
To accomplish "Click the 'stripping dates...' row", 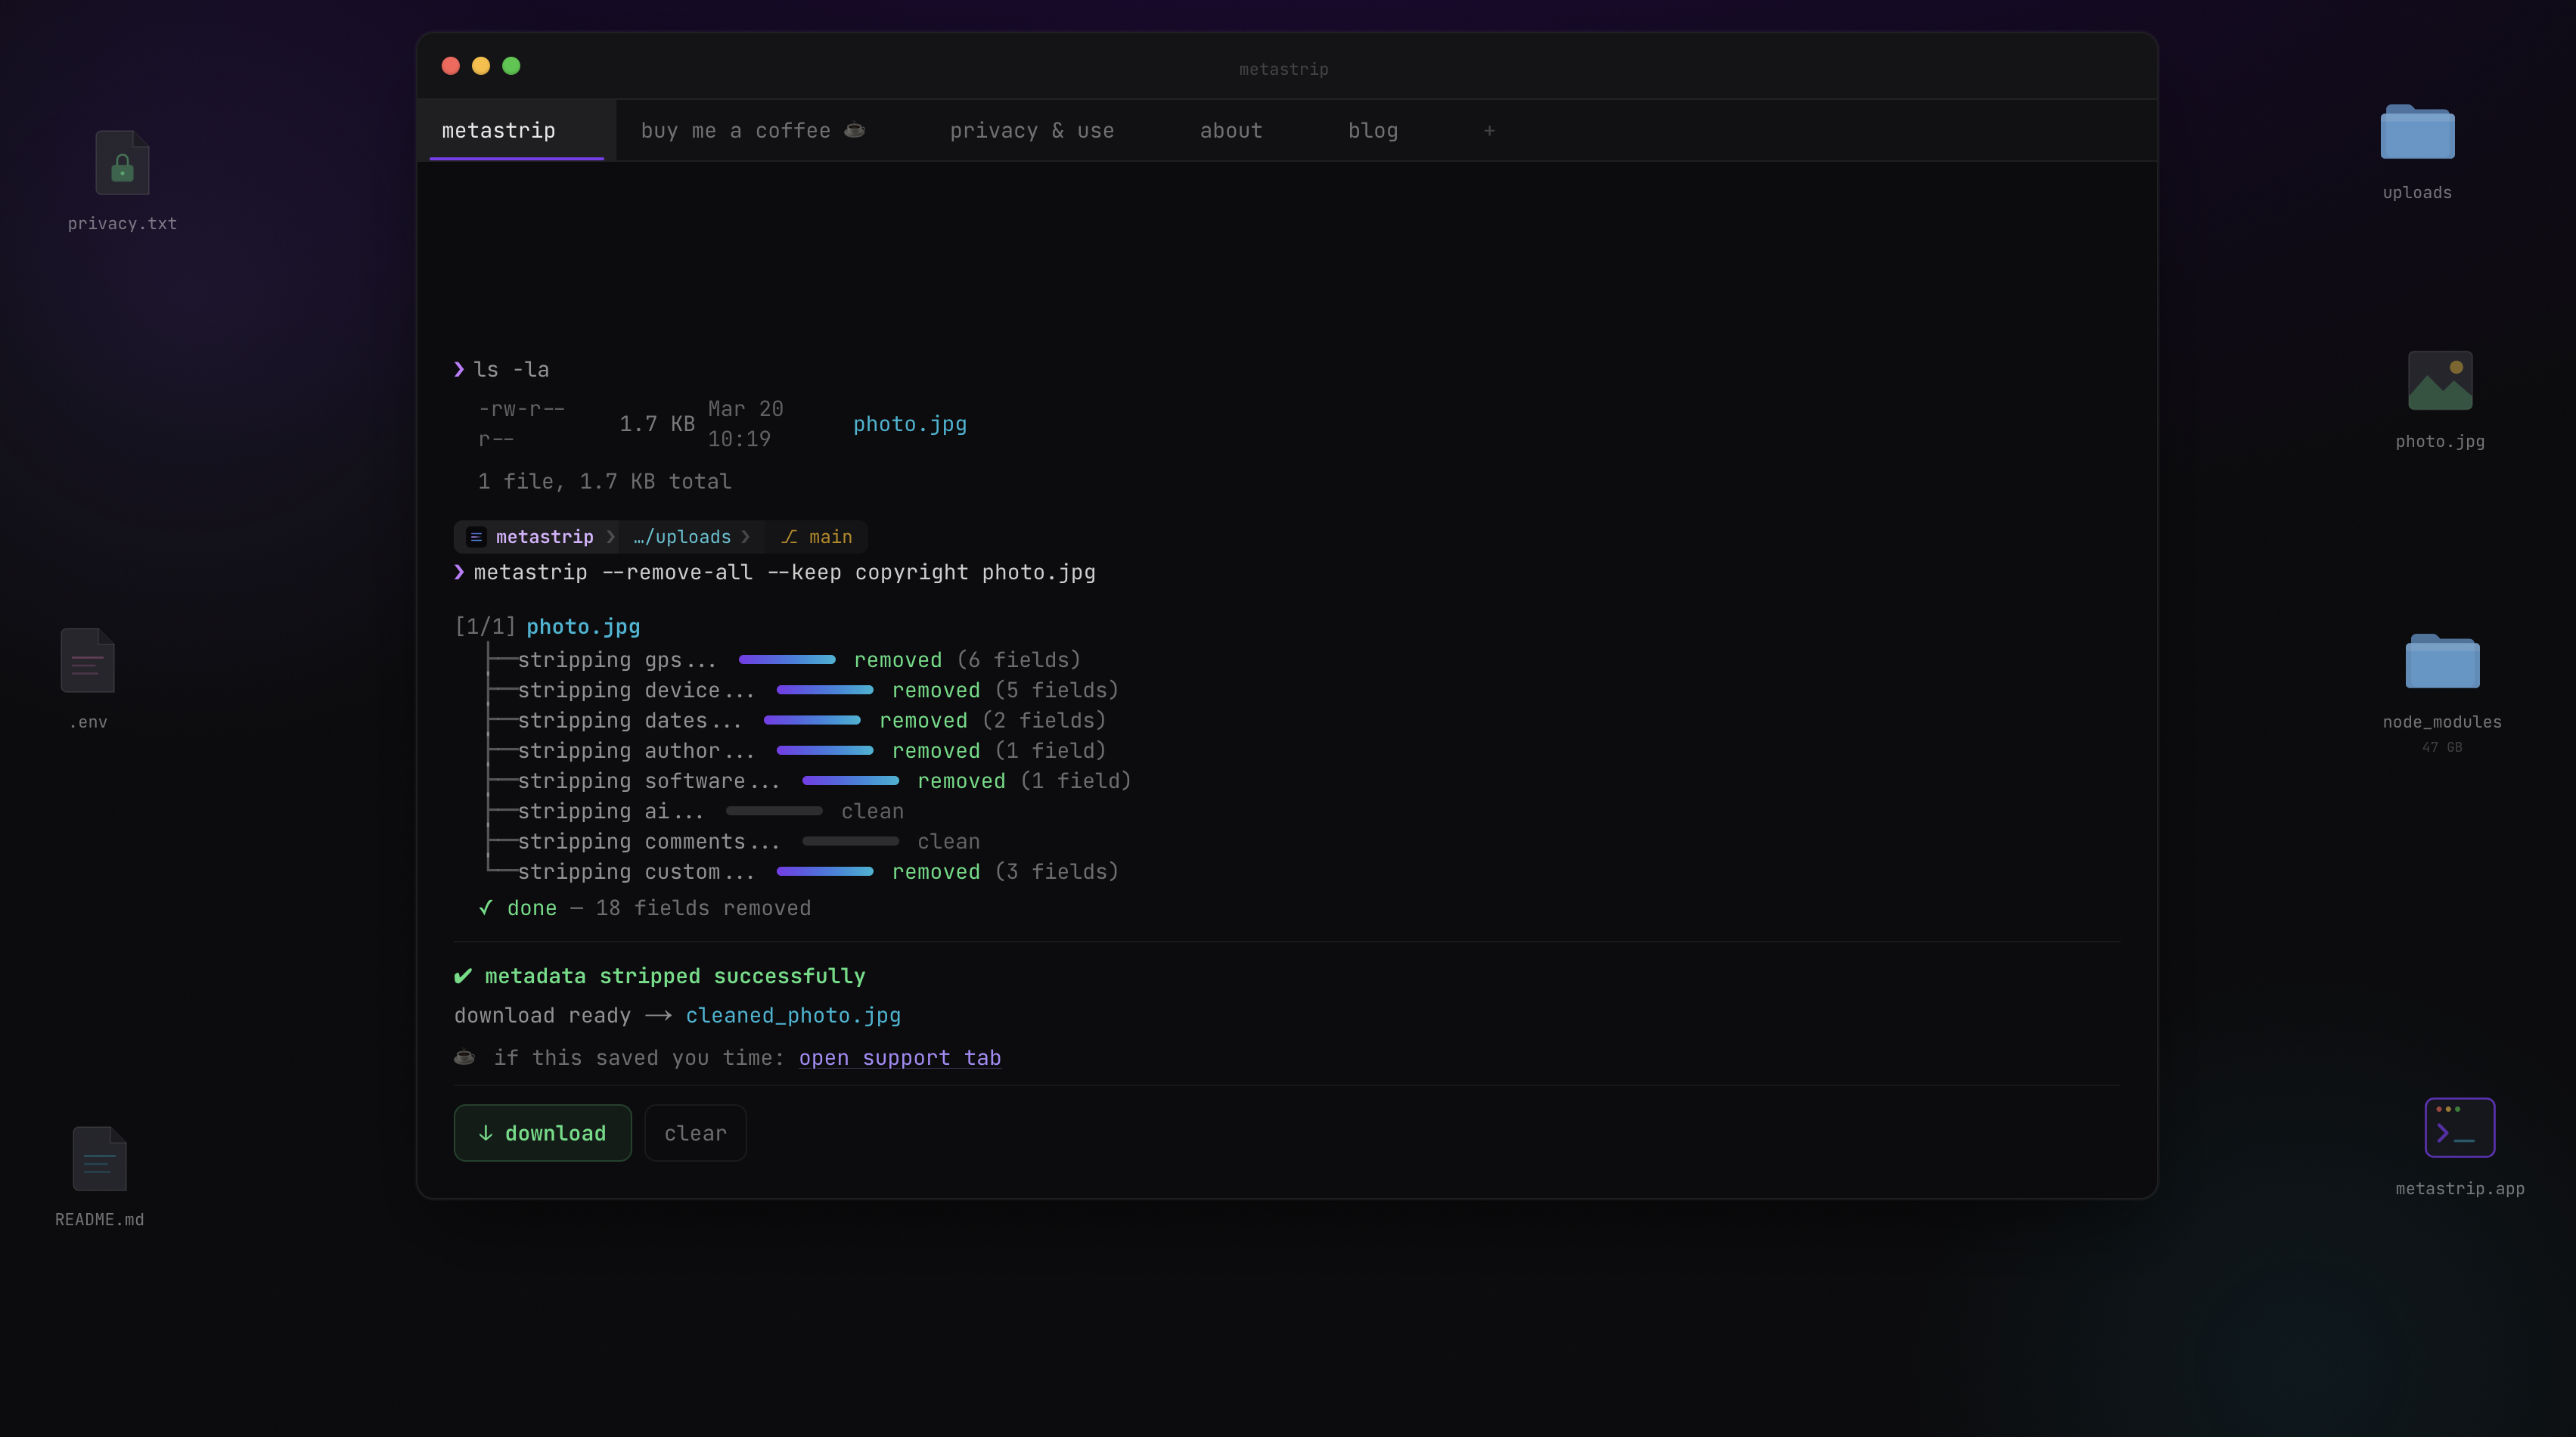I will pyautogui.click(x=797, y=721).
